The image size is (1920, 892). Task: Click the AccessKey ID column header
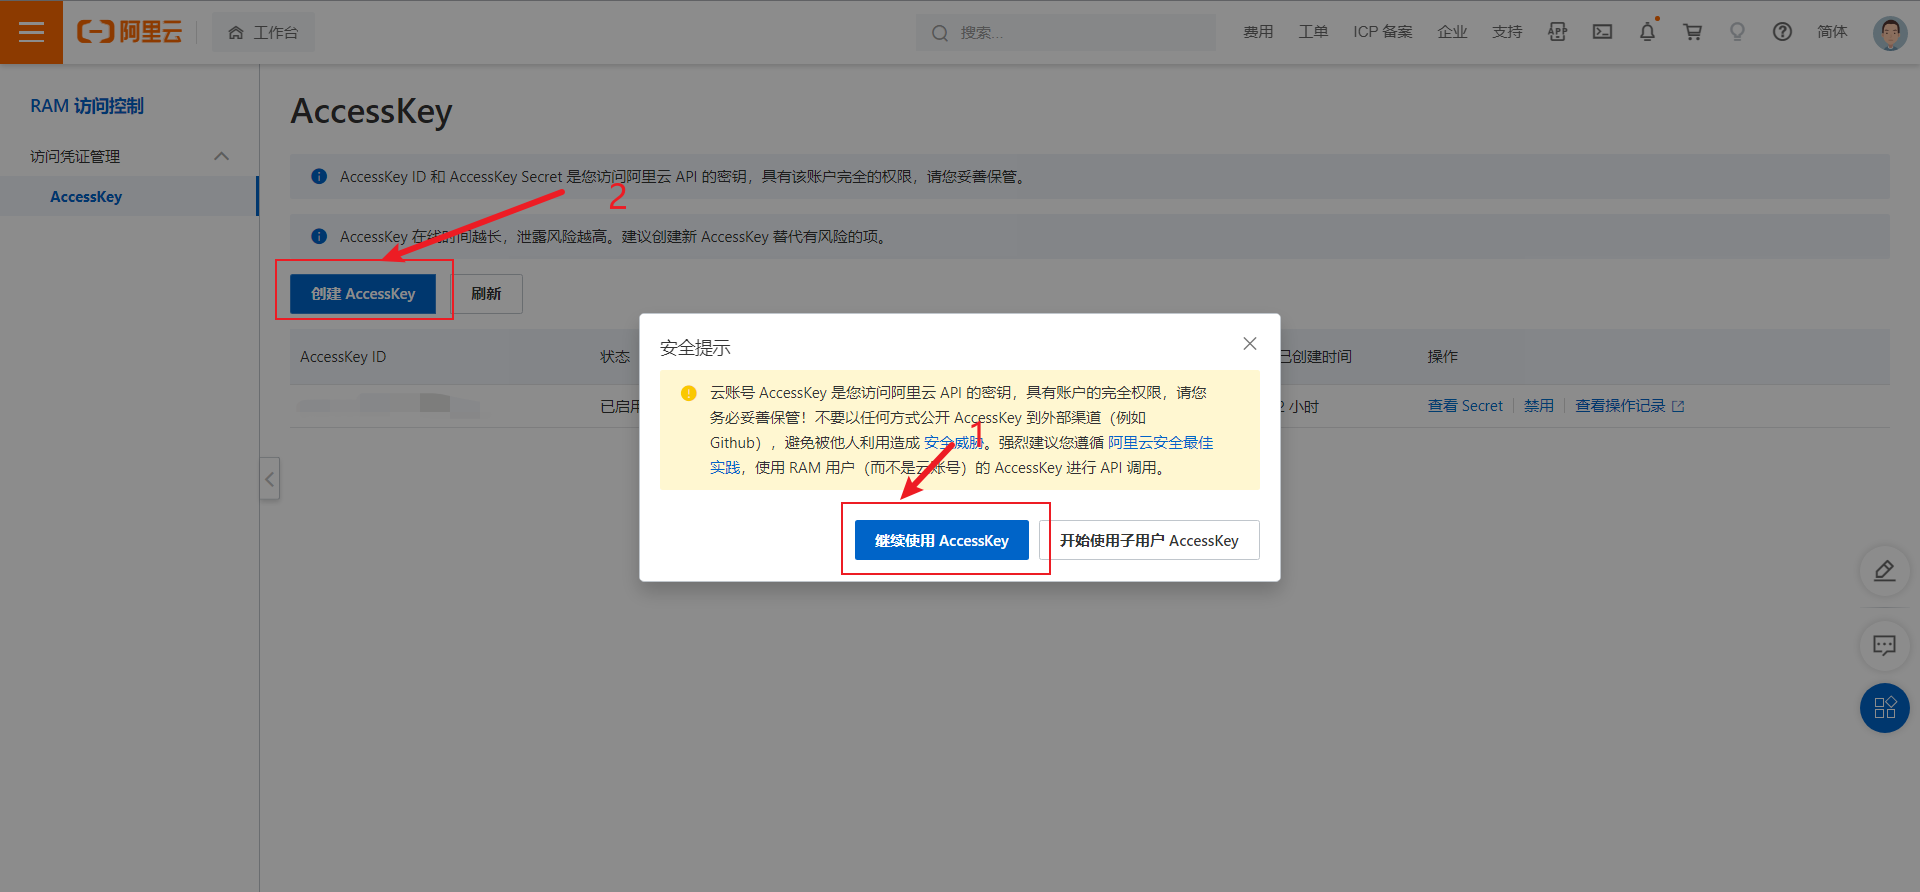(x=343, y=357)
